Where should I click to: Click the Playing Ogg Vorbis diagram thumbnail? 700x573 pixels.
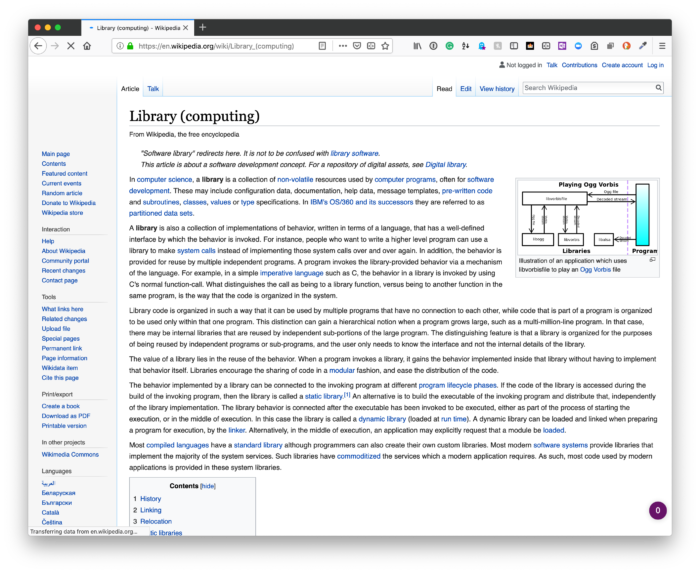588,217
